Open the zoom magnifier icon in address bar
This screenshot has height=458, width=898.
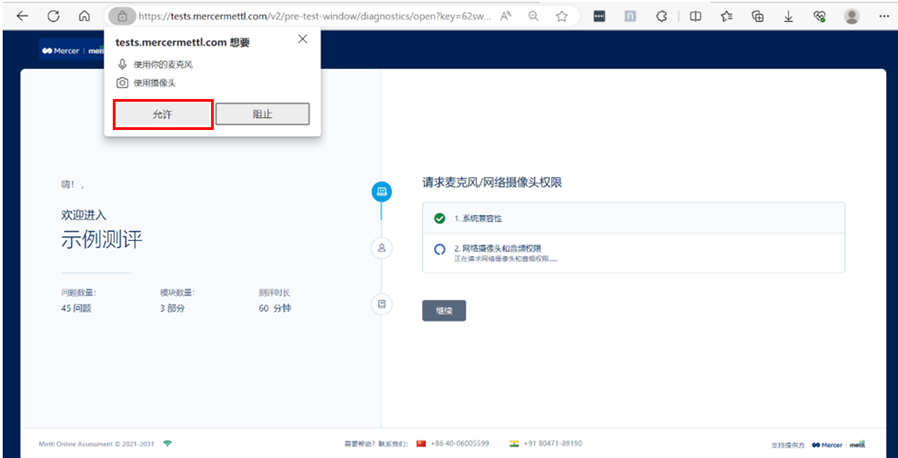click(x=533, y=16)
